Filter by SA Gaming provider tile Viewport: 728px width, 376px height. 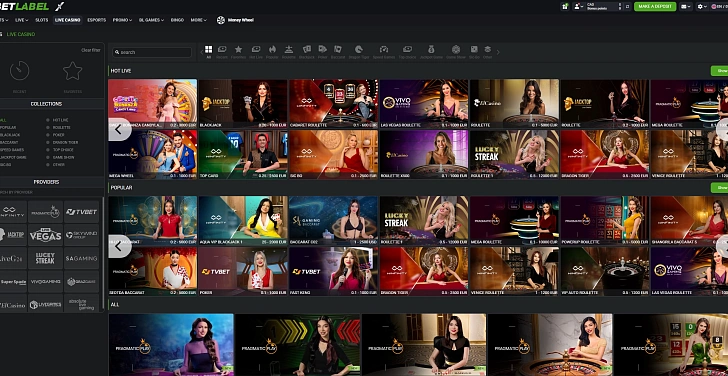[x=81, y=258]
